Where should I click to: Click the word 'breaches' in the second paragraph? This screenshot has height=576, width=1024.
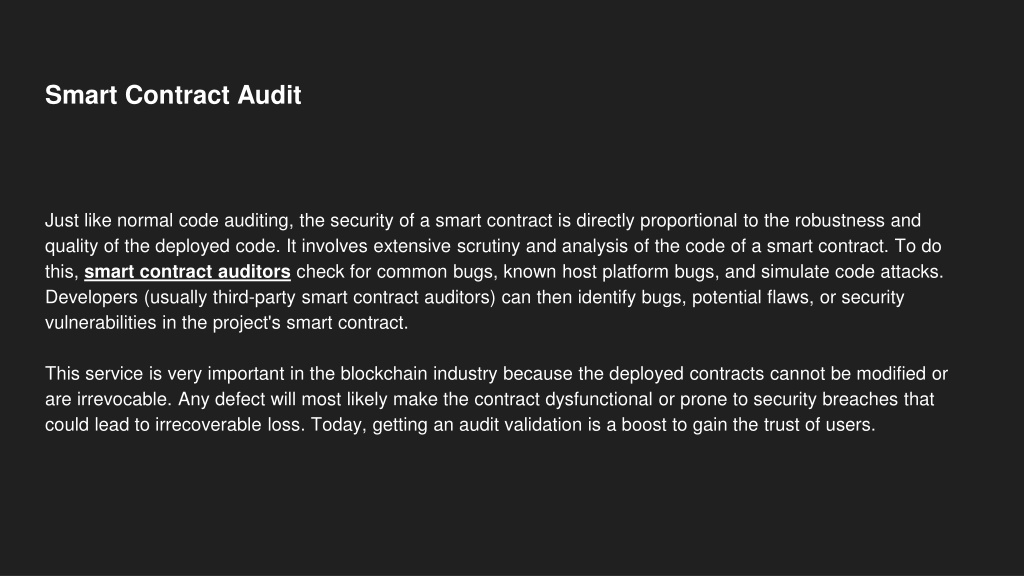[x=859, y=399]
